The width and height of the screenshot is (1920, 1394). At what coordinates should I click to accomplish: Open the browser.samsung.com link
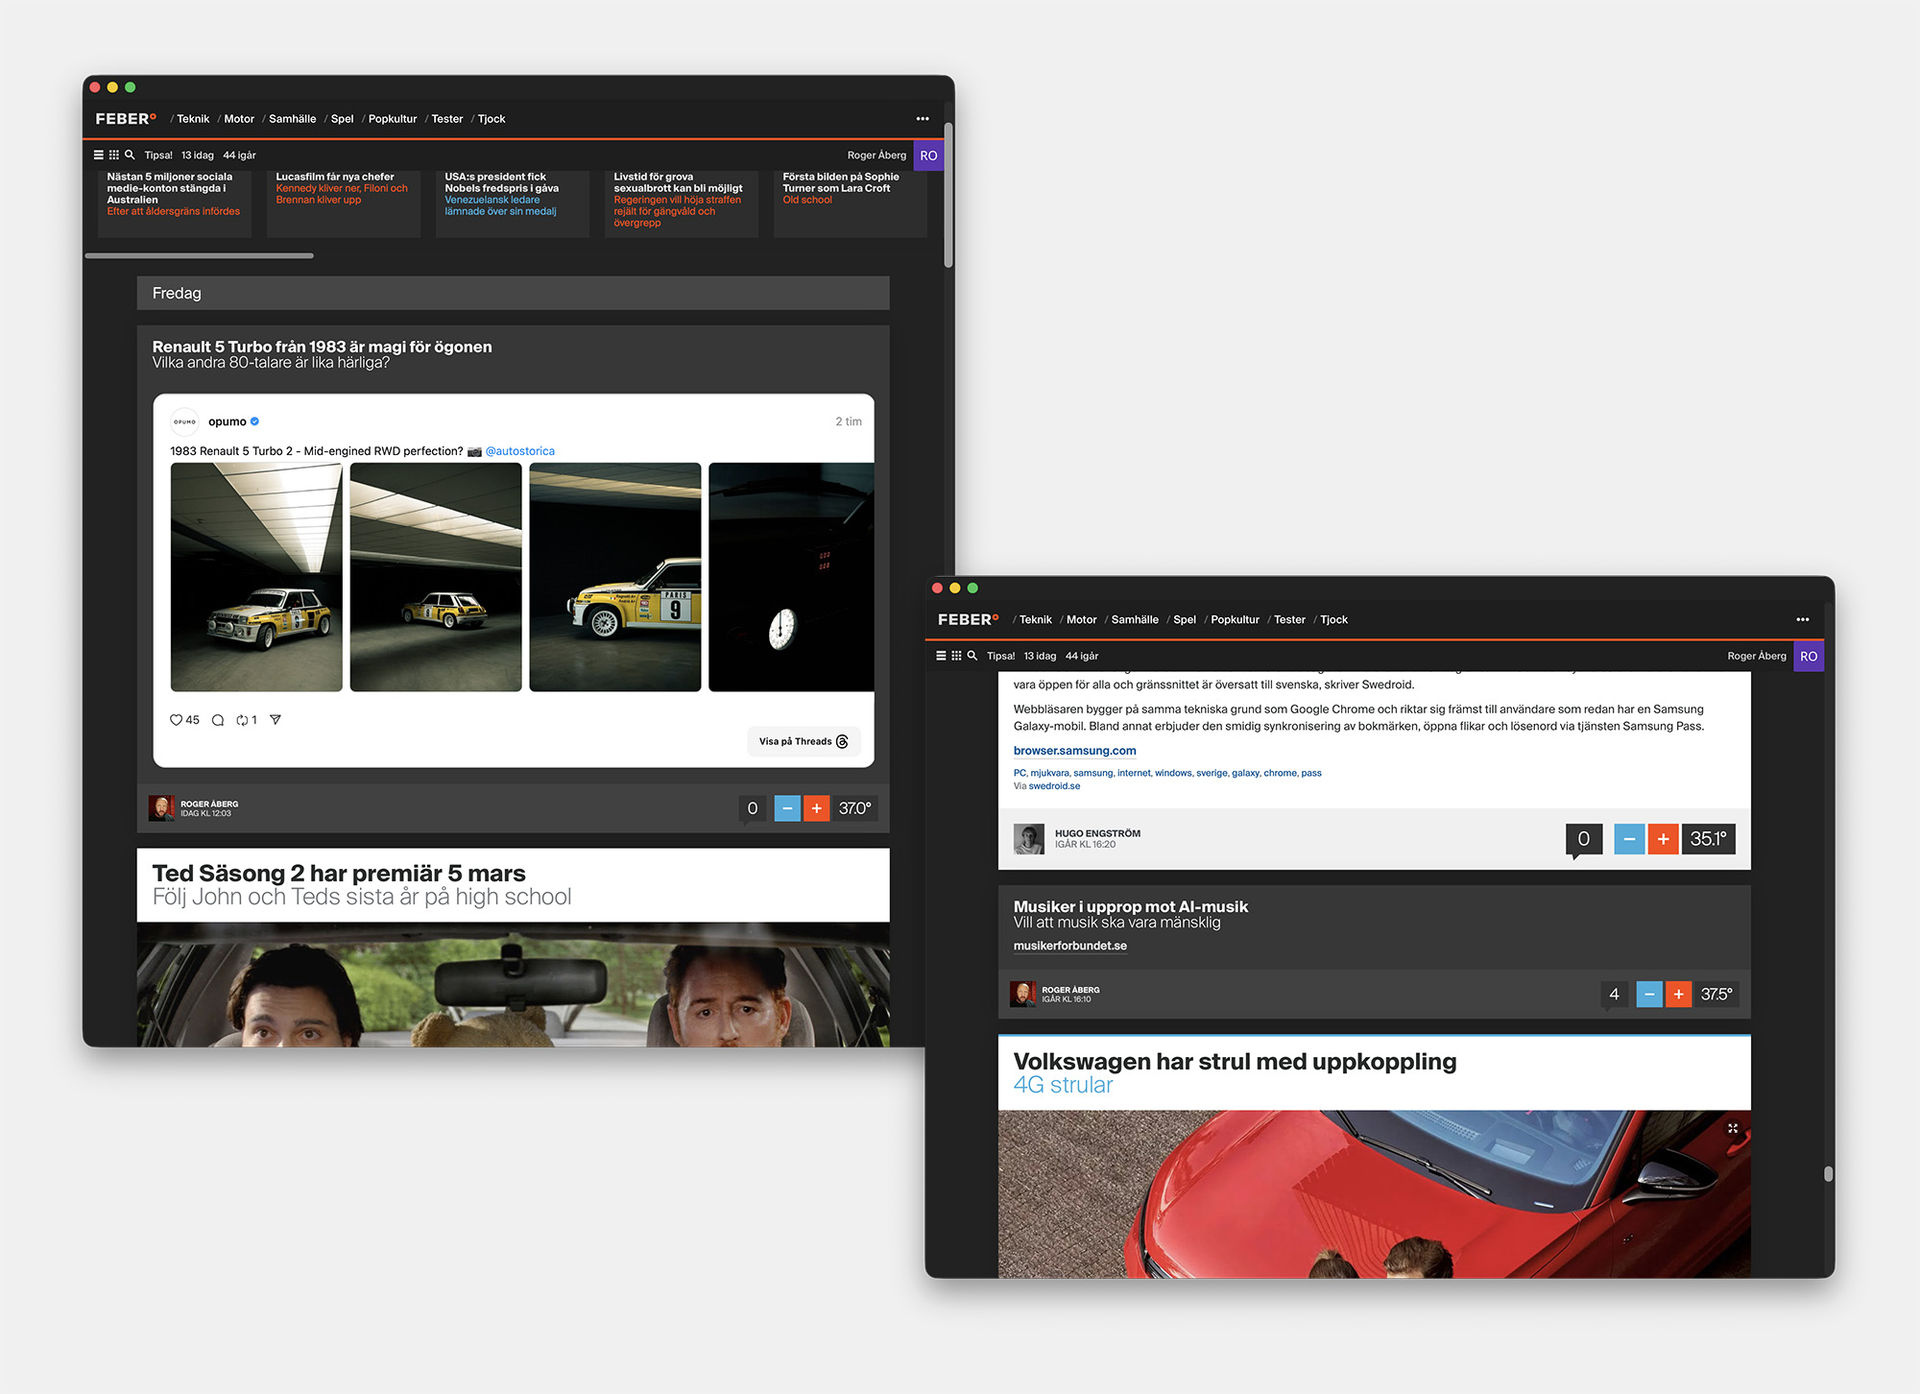pos(1074,751)
